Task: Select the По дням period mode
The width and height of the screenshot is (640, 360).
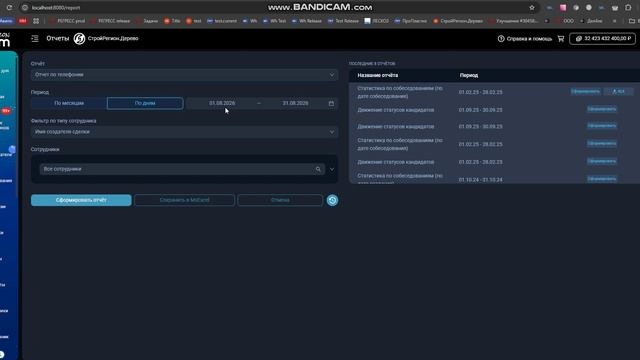Action: point(145,103)
